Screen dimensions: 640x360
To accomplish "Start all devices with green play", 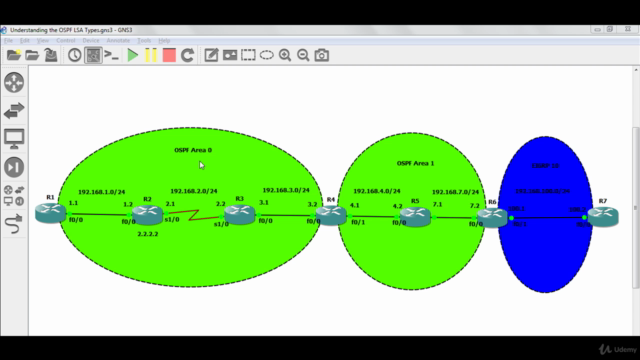I will click(133, 55).
